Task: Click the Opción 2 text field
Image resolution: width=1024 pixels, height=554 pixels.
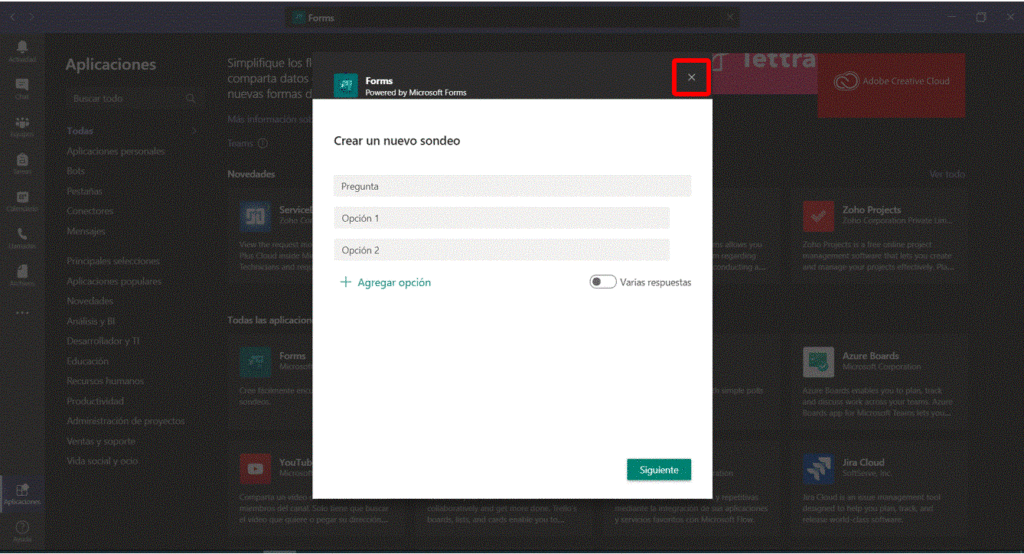Action: tap(501, 250)
